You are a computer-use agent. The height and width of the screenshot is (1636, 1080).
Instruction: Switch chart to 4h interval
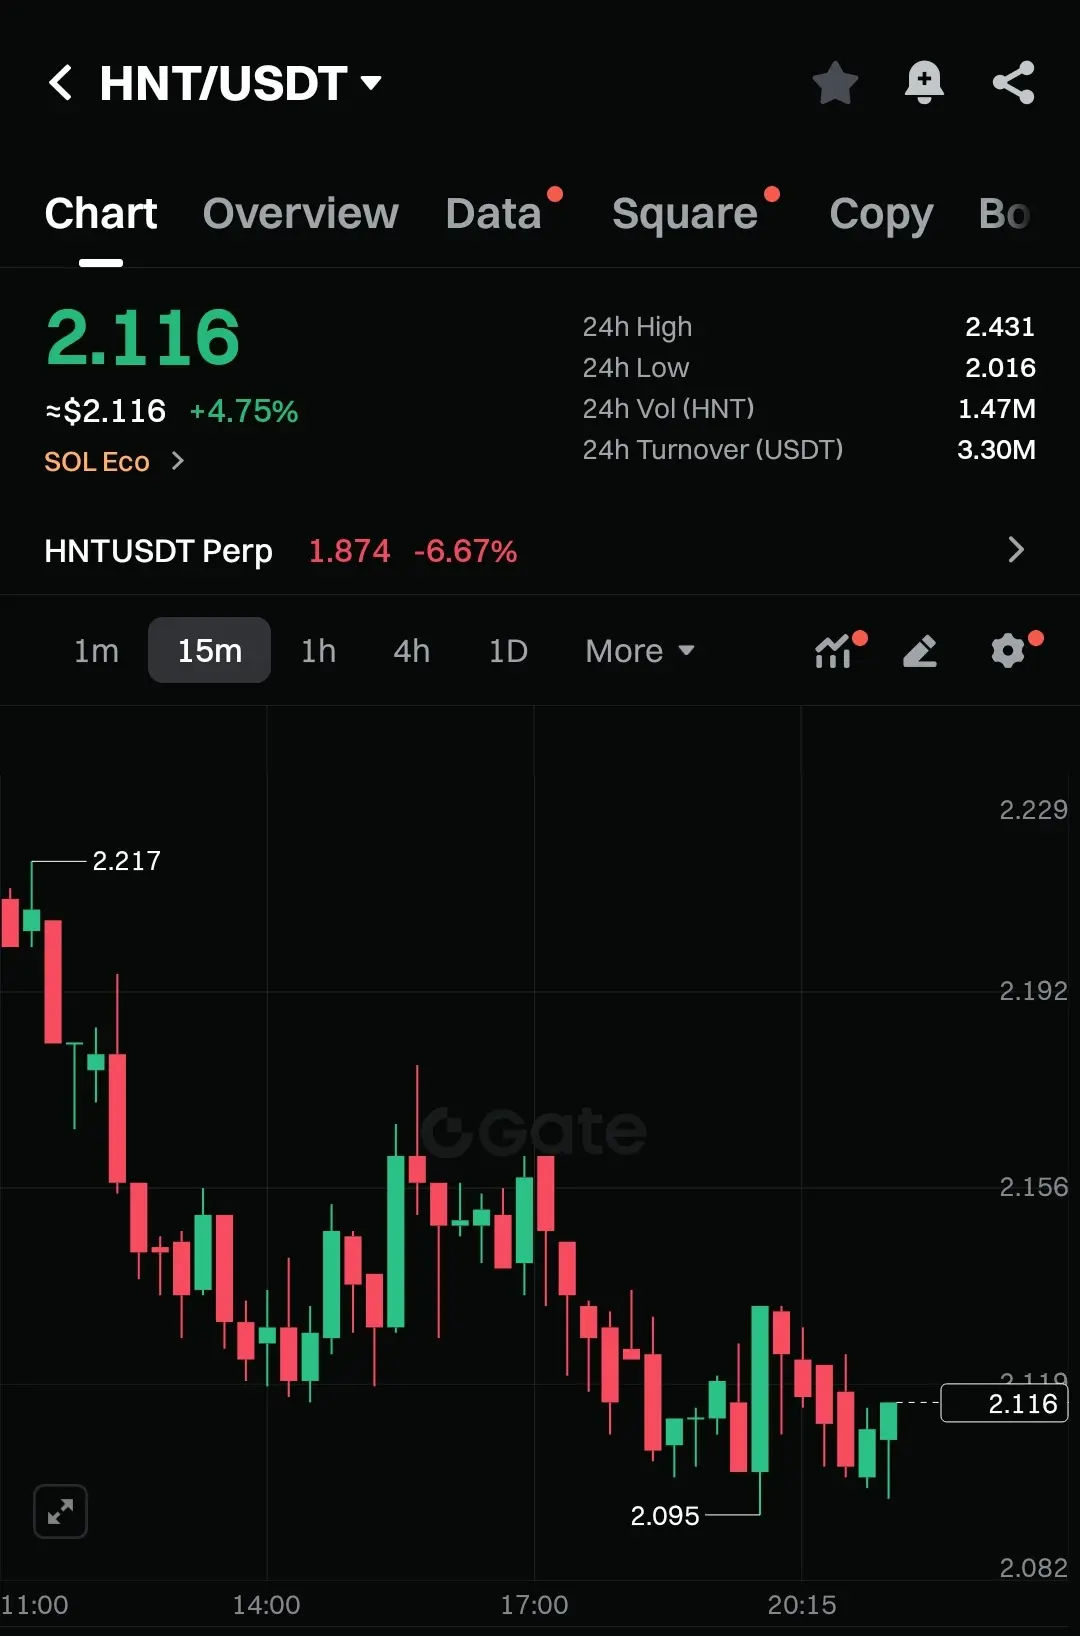[411, 651]
